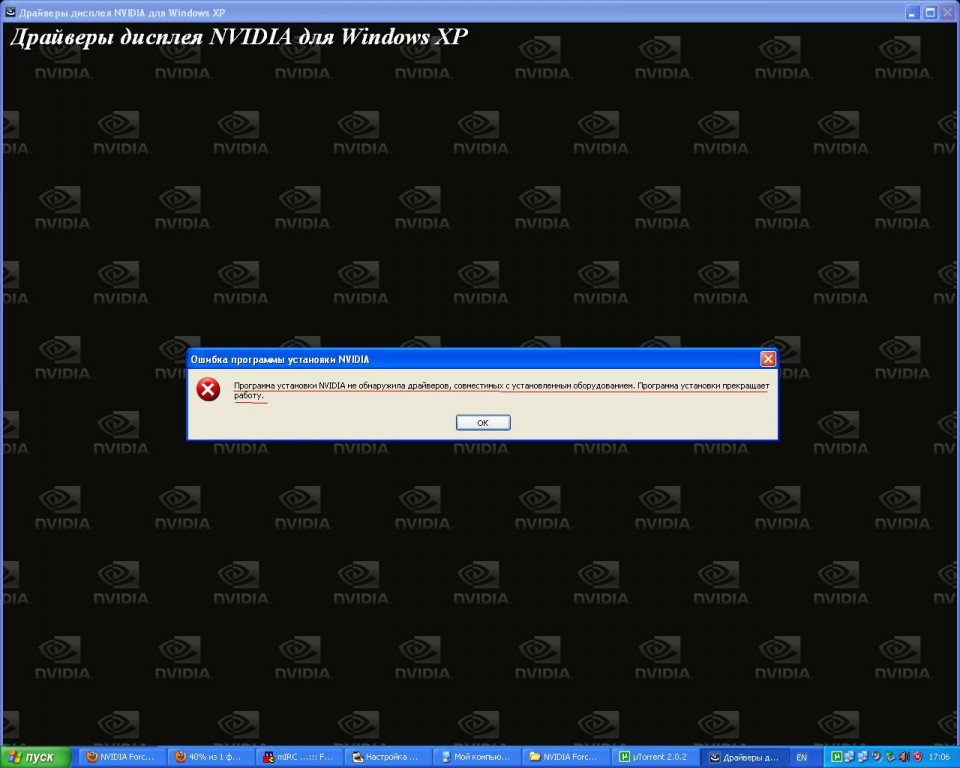Click the µTorrent icon in the system tray
Screen dimensions: 960x768
pyautogui.click(x=836, y=757)
